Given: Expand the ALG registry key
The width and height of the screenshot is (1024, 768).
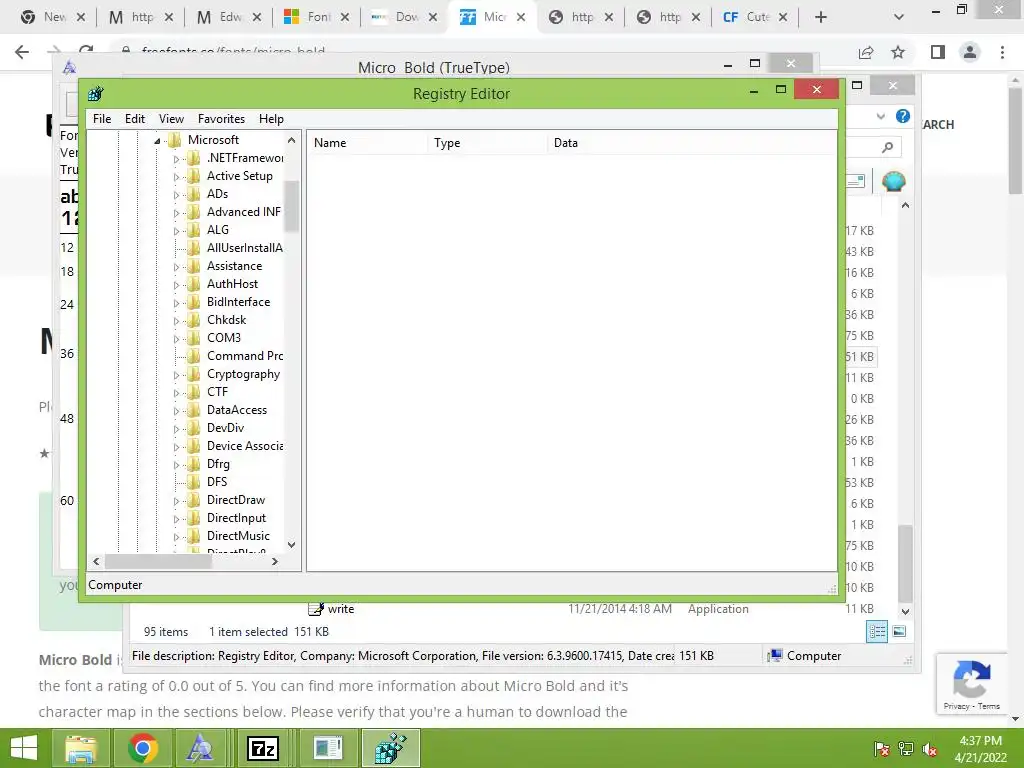Looking at the screenshot, I should pyautogui.click(x=176, y=231).
